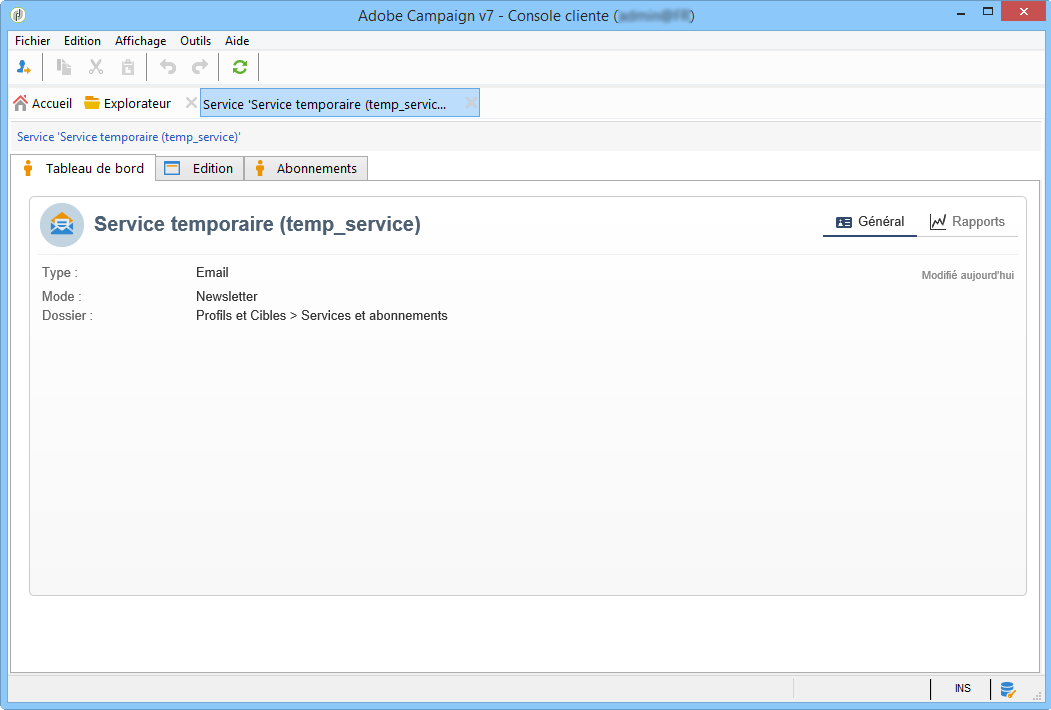Click the Paste clipboard toolbar icon
The image size is (1051, 710).
coord(127,67)
